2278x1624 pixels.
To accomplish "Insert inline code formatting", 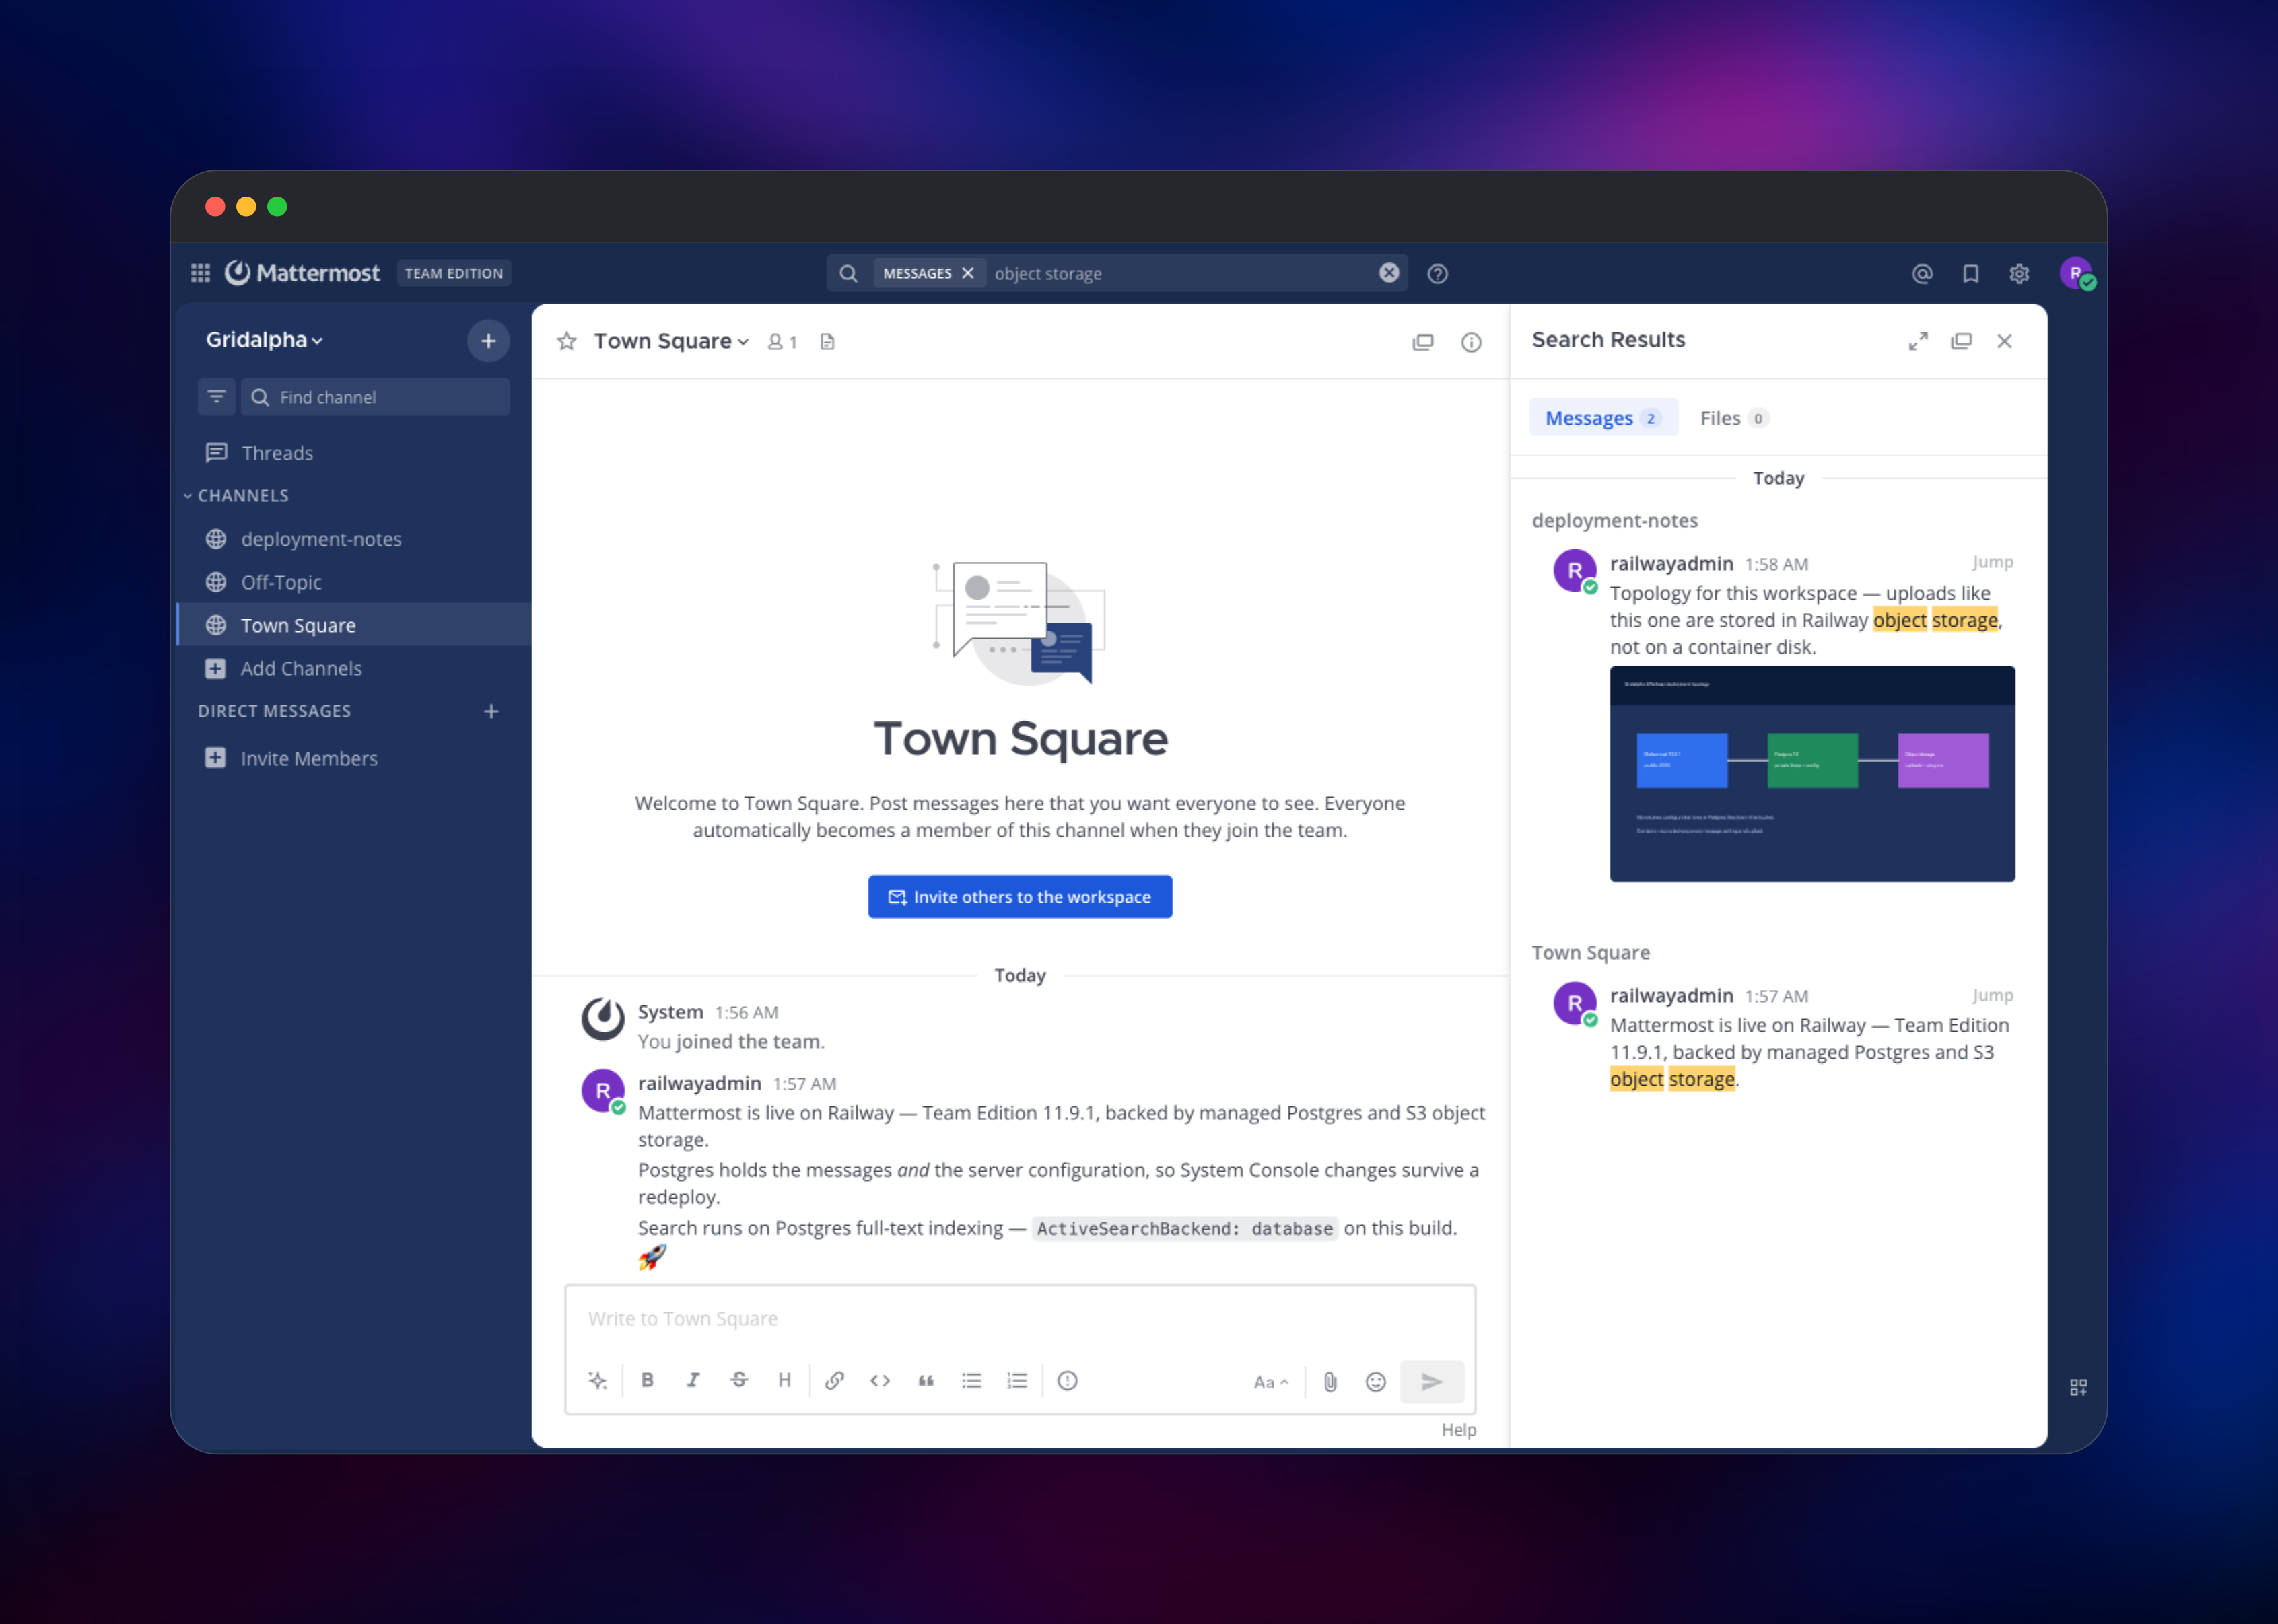I will click(x=880, y=1381).
